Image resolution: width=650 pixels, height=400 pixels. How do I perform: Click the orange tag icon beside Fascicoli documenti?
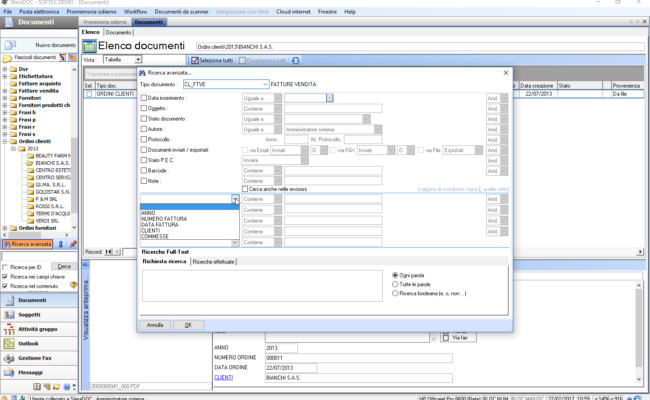72,57
